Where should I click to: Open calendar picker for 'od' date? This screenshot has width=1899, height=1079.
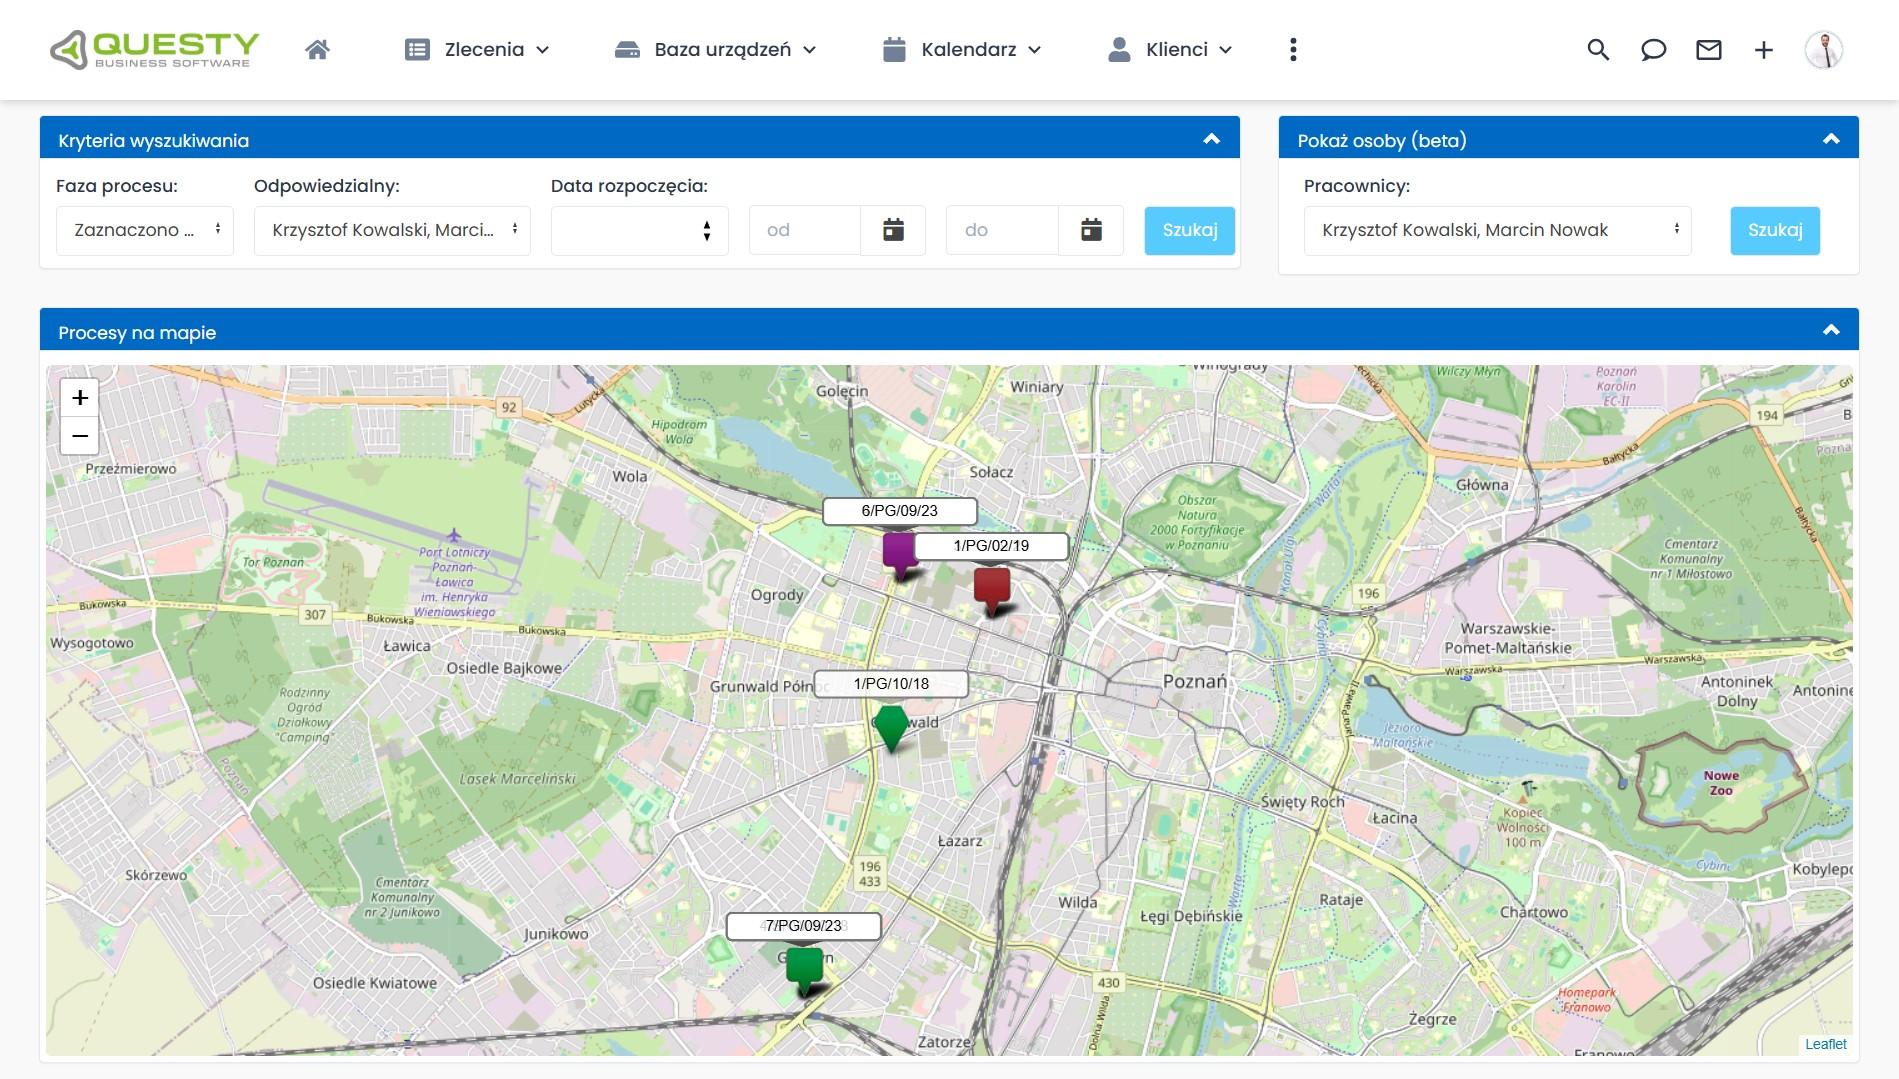(893, 230)
